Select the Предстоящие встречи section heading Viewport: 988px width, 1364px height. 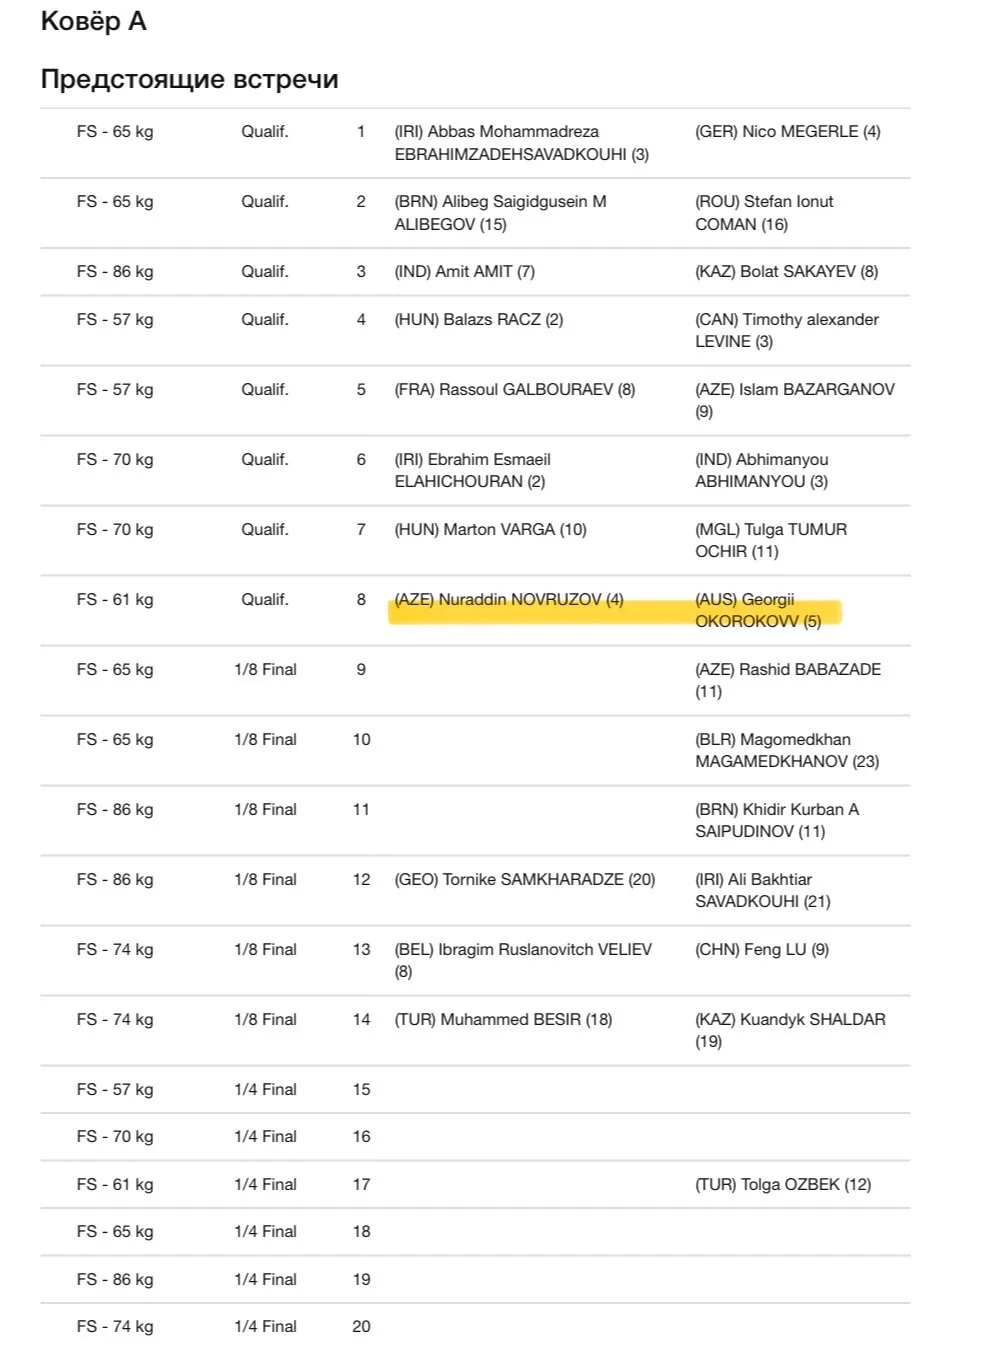(189, 80)
